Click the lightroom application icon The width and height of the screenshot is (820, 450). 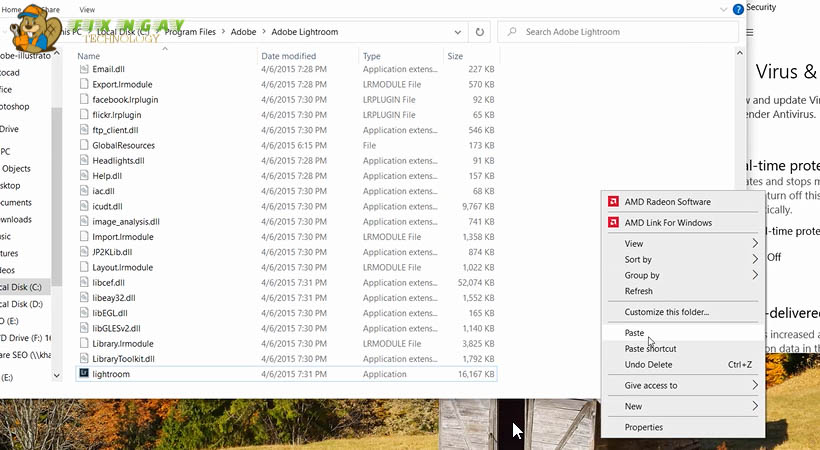click(x=84, y=374)
